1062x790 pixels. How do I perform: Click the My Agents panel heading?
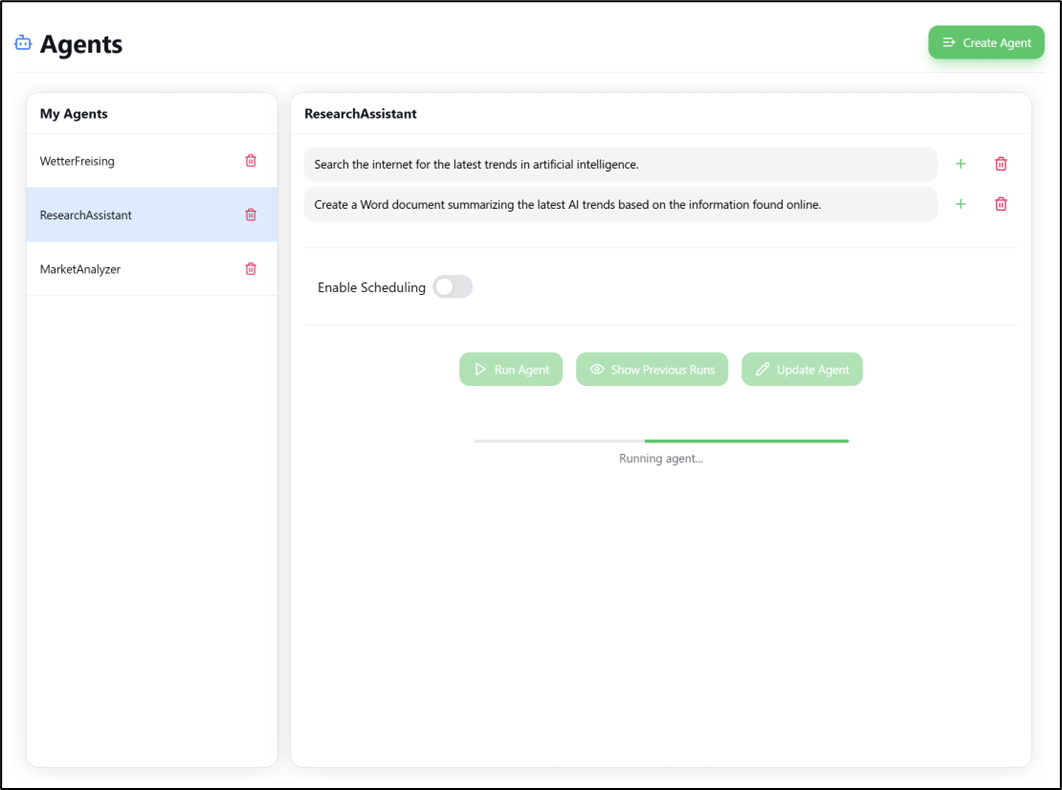(74, 114)
